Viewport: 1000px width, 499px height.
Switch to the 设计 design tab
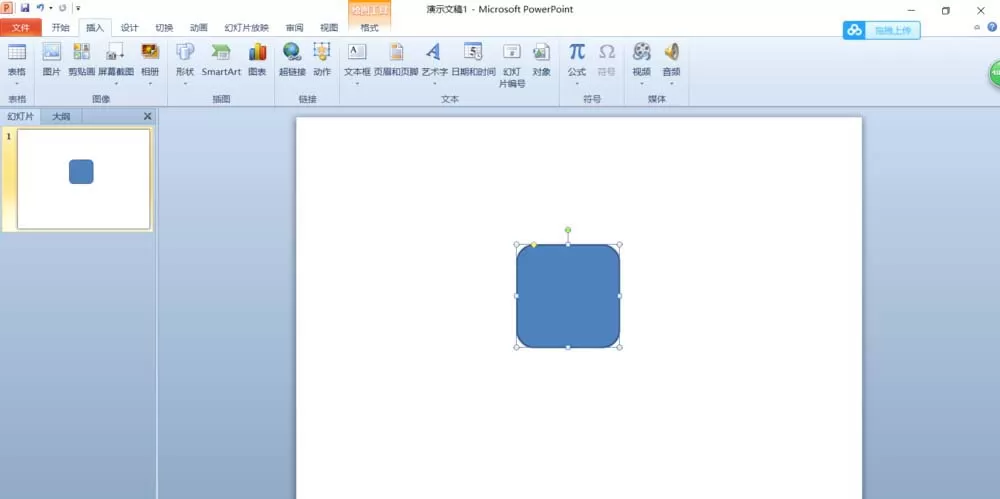pos(129,27)
